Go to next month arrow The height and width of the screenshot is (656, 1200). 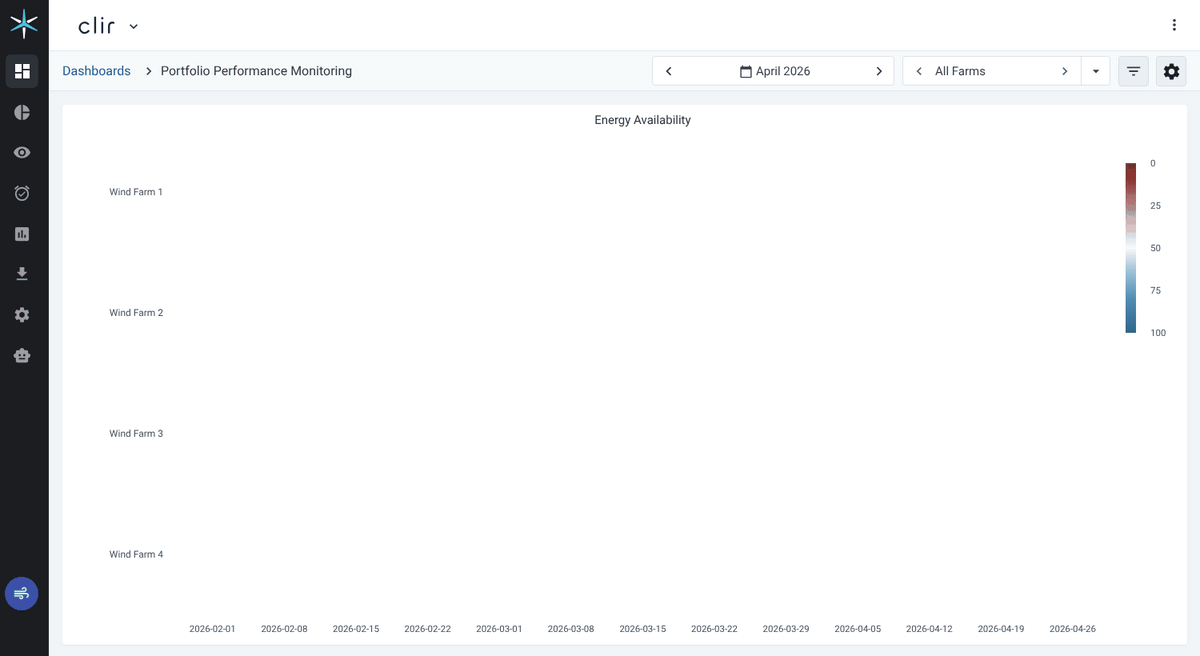coord(879,71)
